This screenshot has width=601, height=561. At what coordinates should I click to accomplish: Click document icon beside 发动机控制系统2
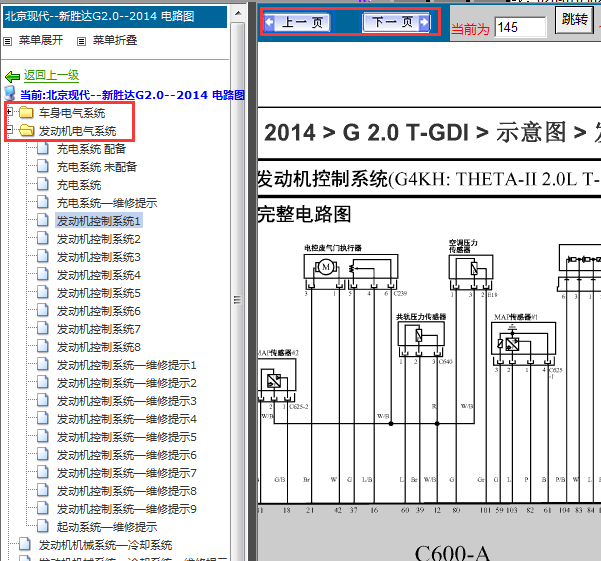(43, 238)
